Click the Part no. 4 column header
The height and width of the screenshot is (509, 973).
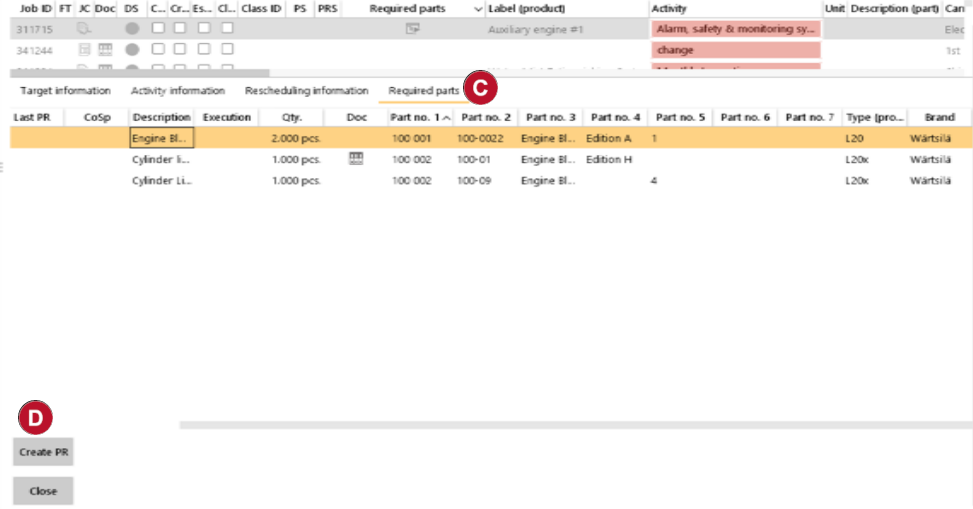coord(616,117)
